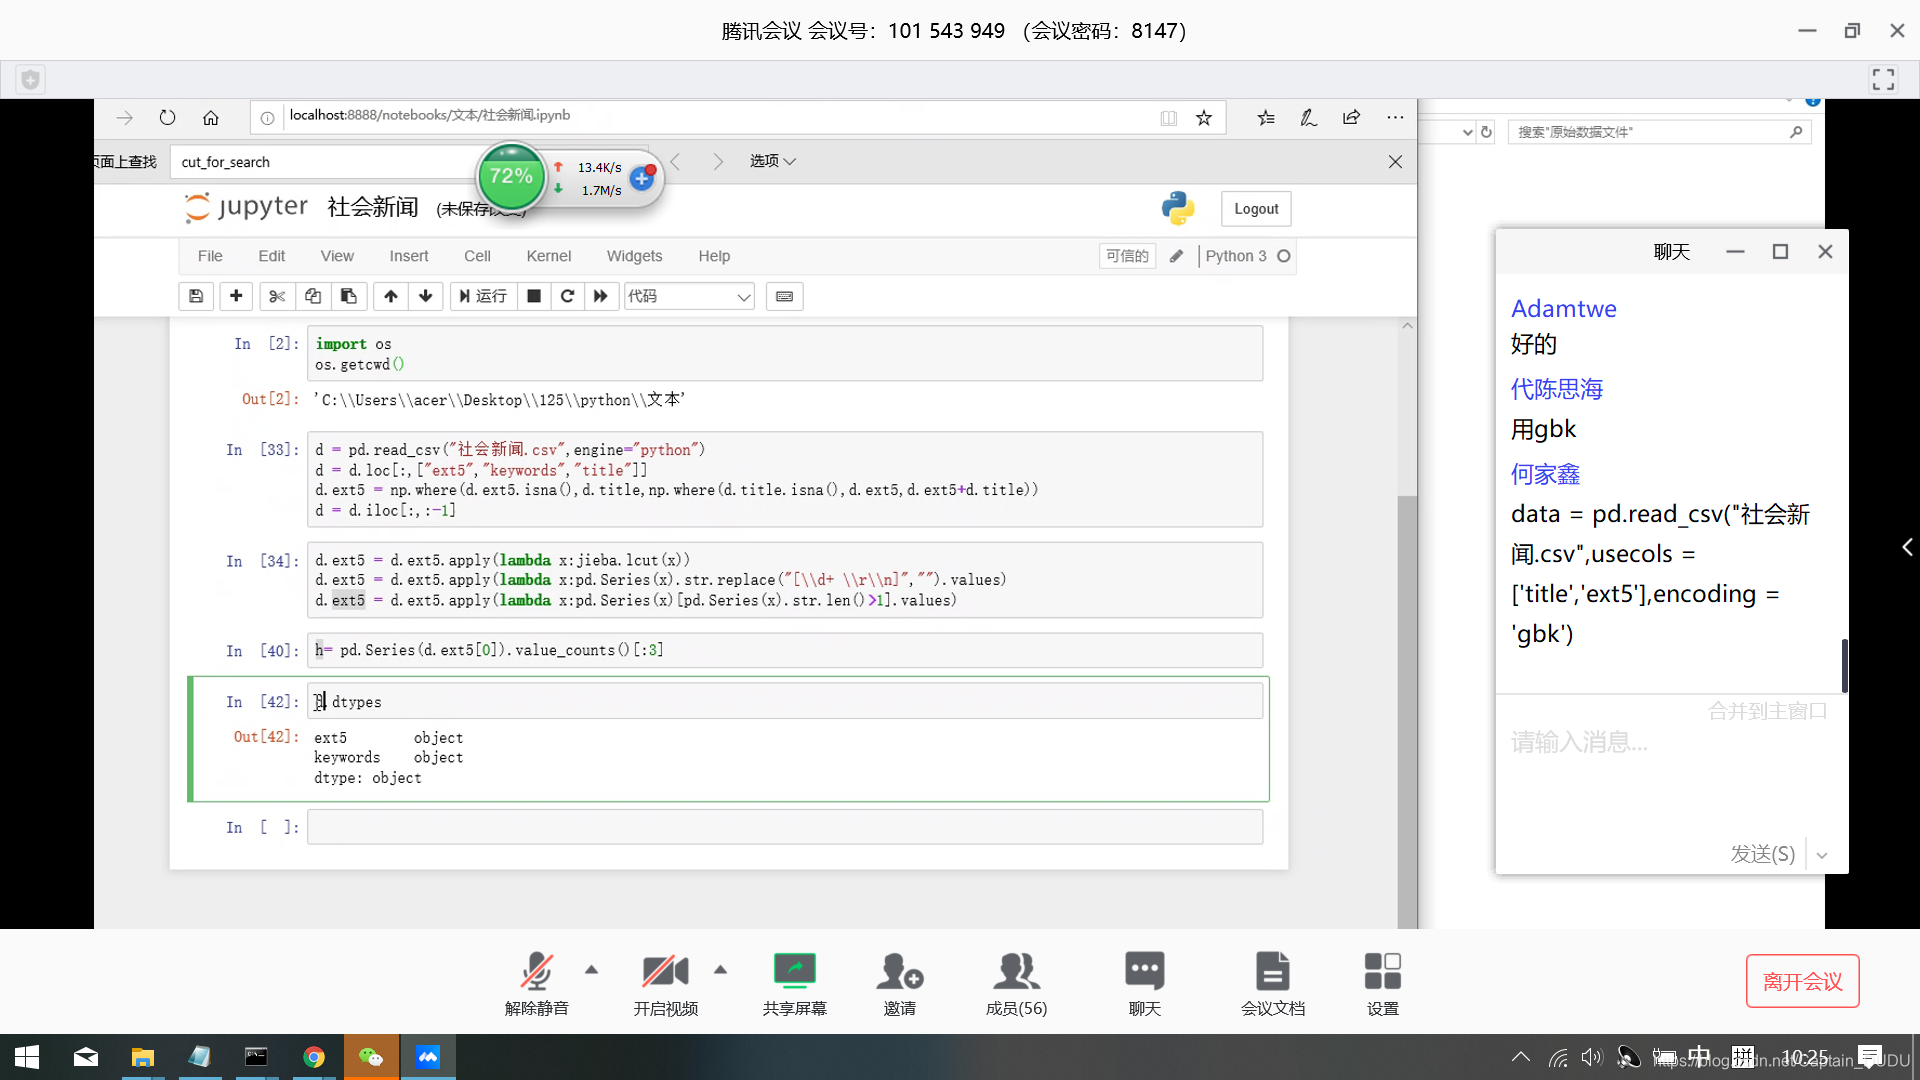Rename the notebook title 社会新闻
Viewport: 1920px width, 1080px height.
tap(373, 207)
